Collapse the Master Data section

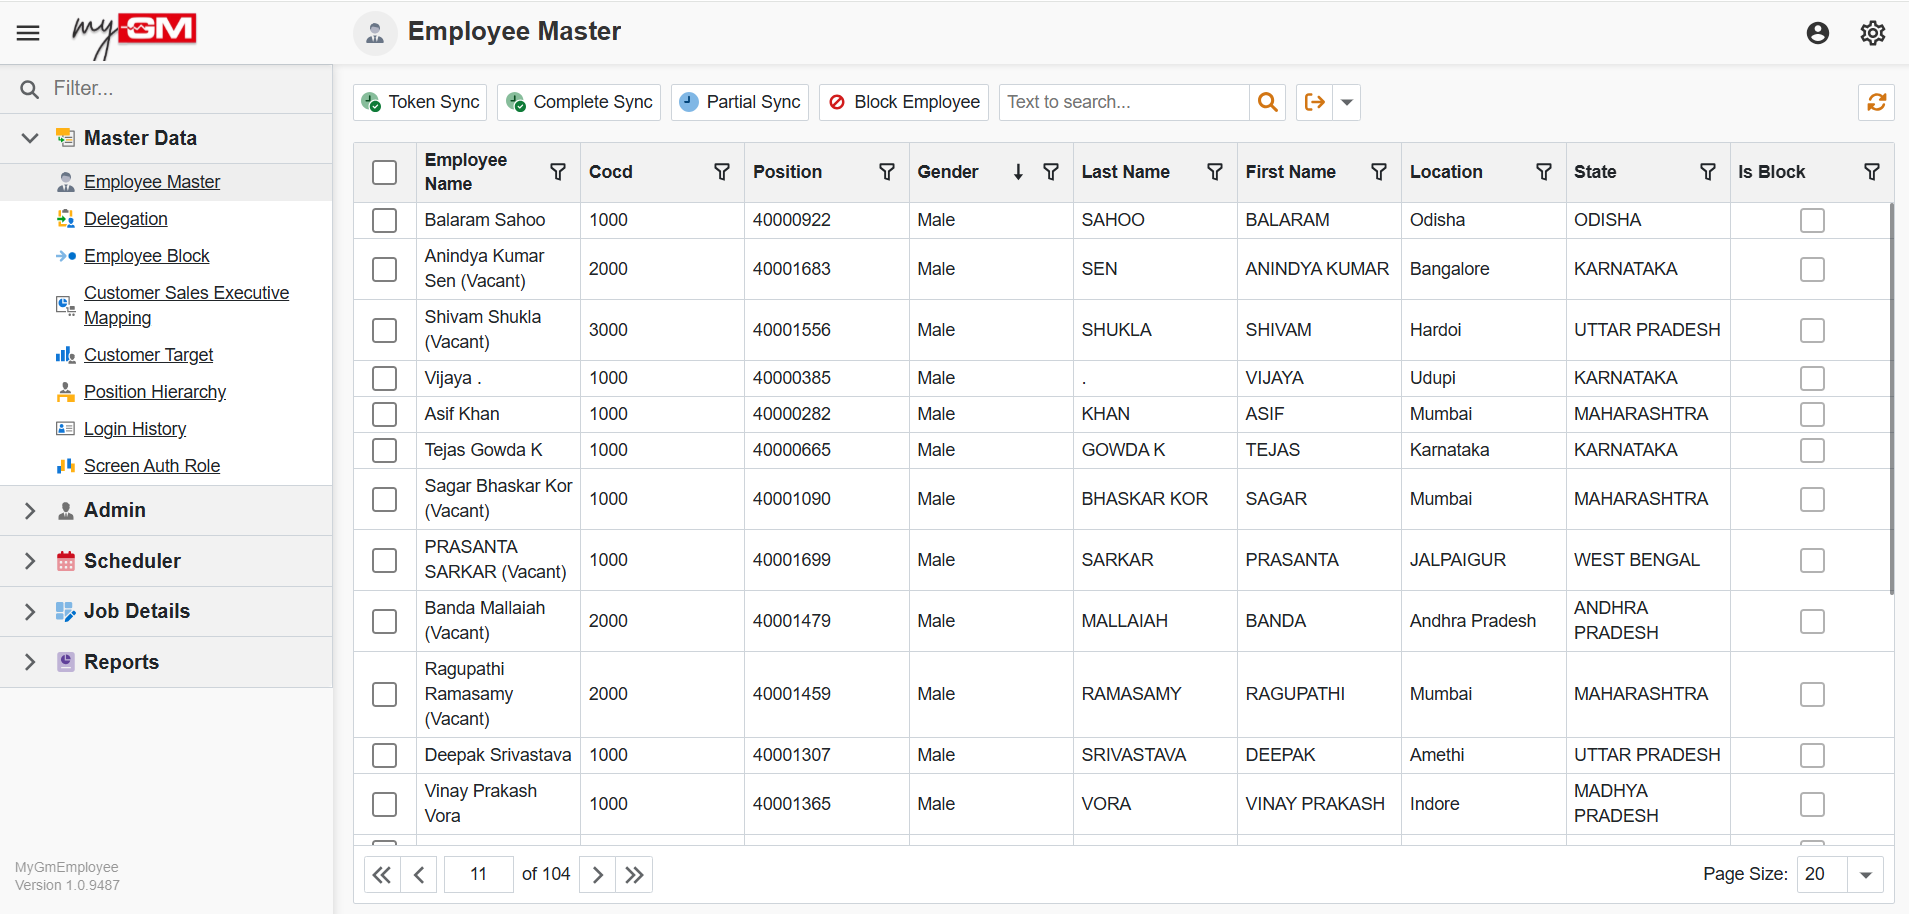pos(29,138)
